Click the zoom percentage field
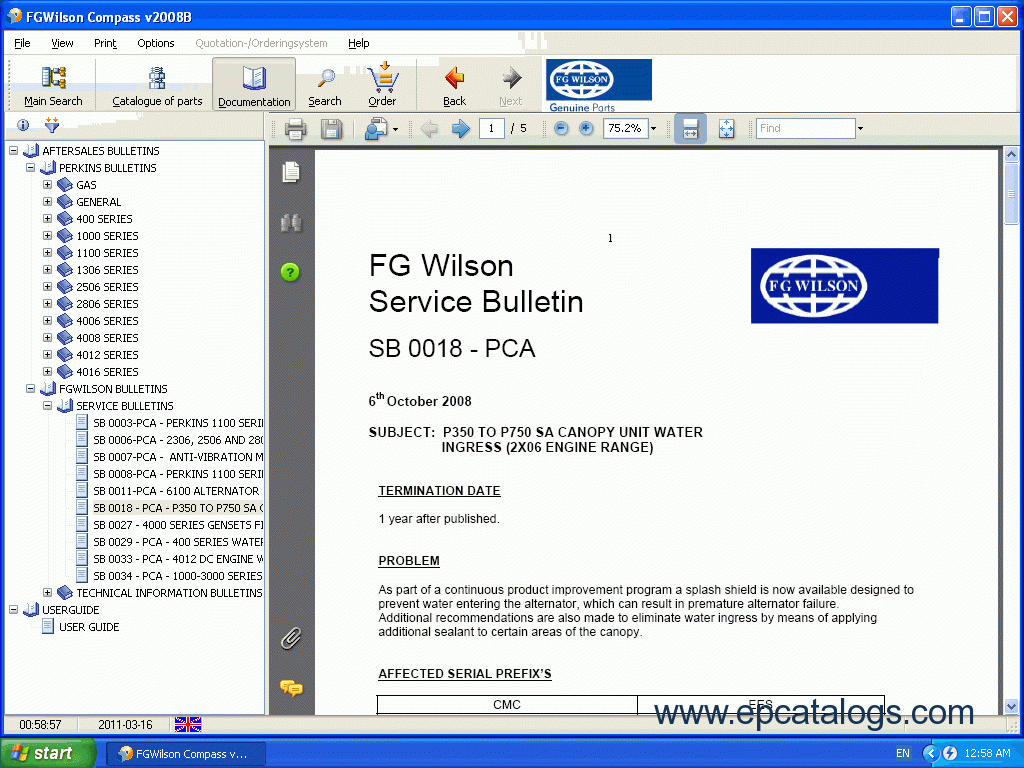 (x=625, y=129)
